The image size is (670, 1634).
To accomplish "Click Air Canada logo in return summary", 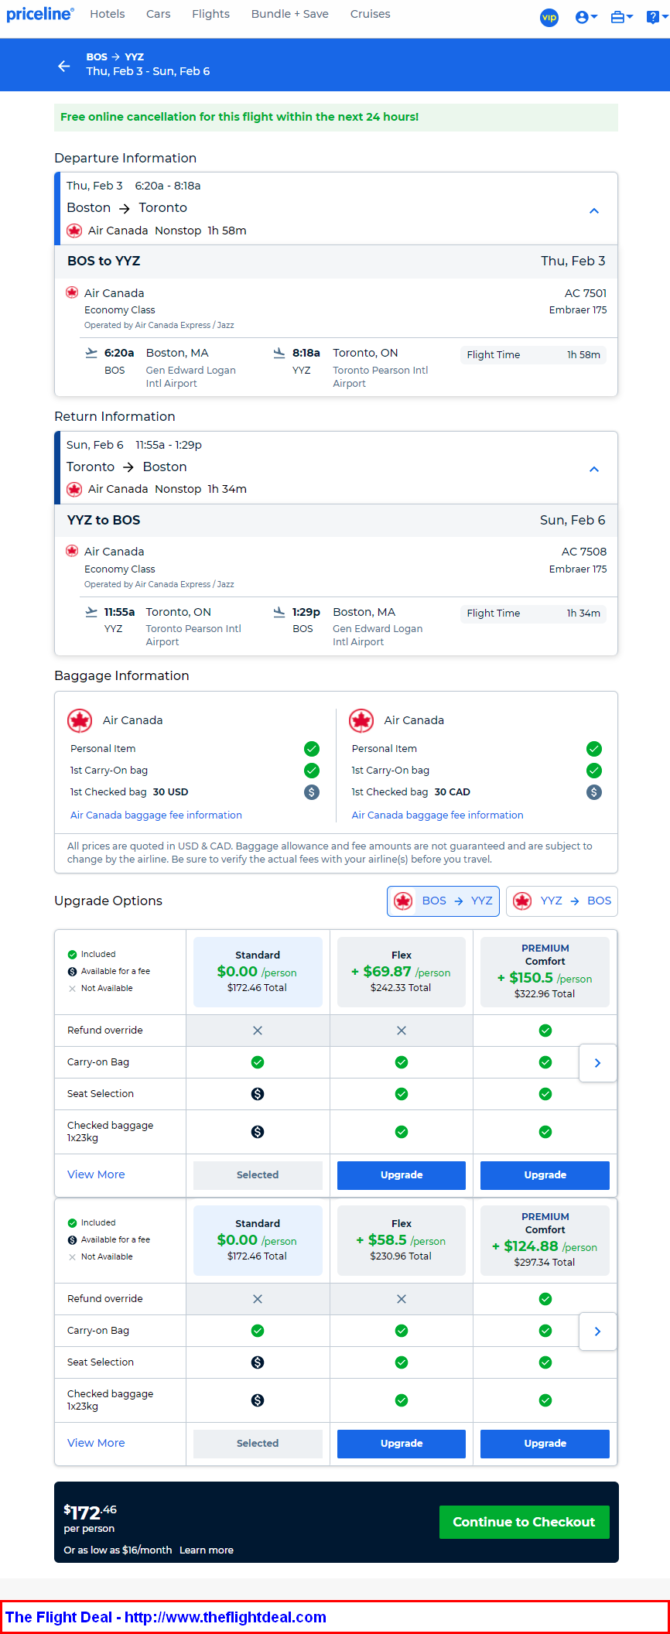I will pos(74,489).
